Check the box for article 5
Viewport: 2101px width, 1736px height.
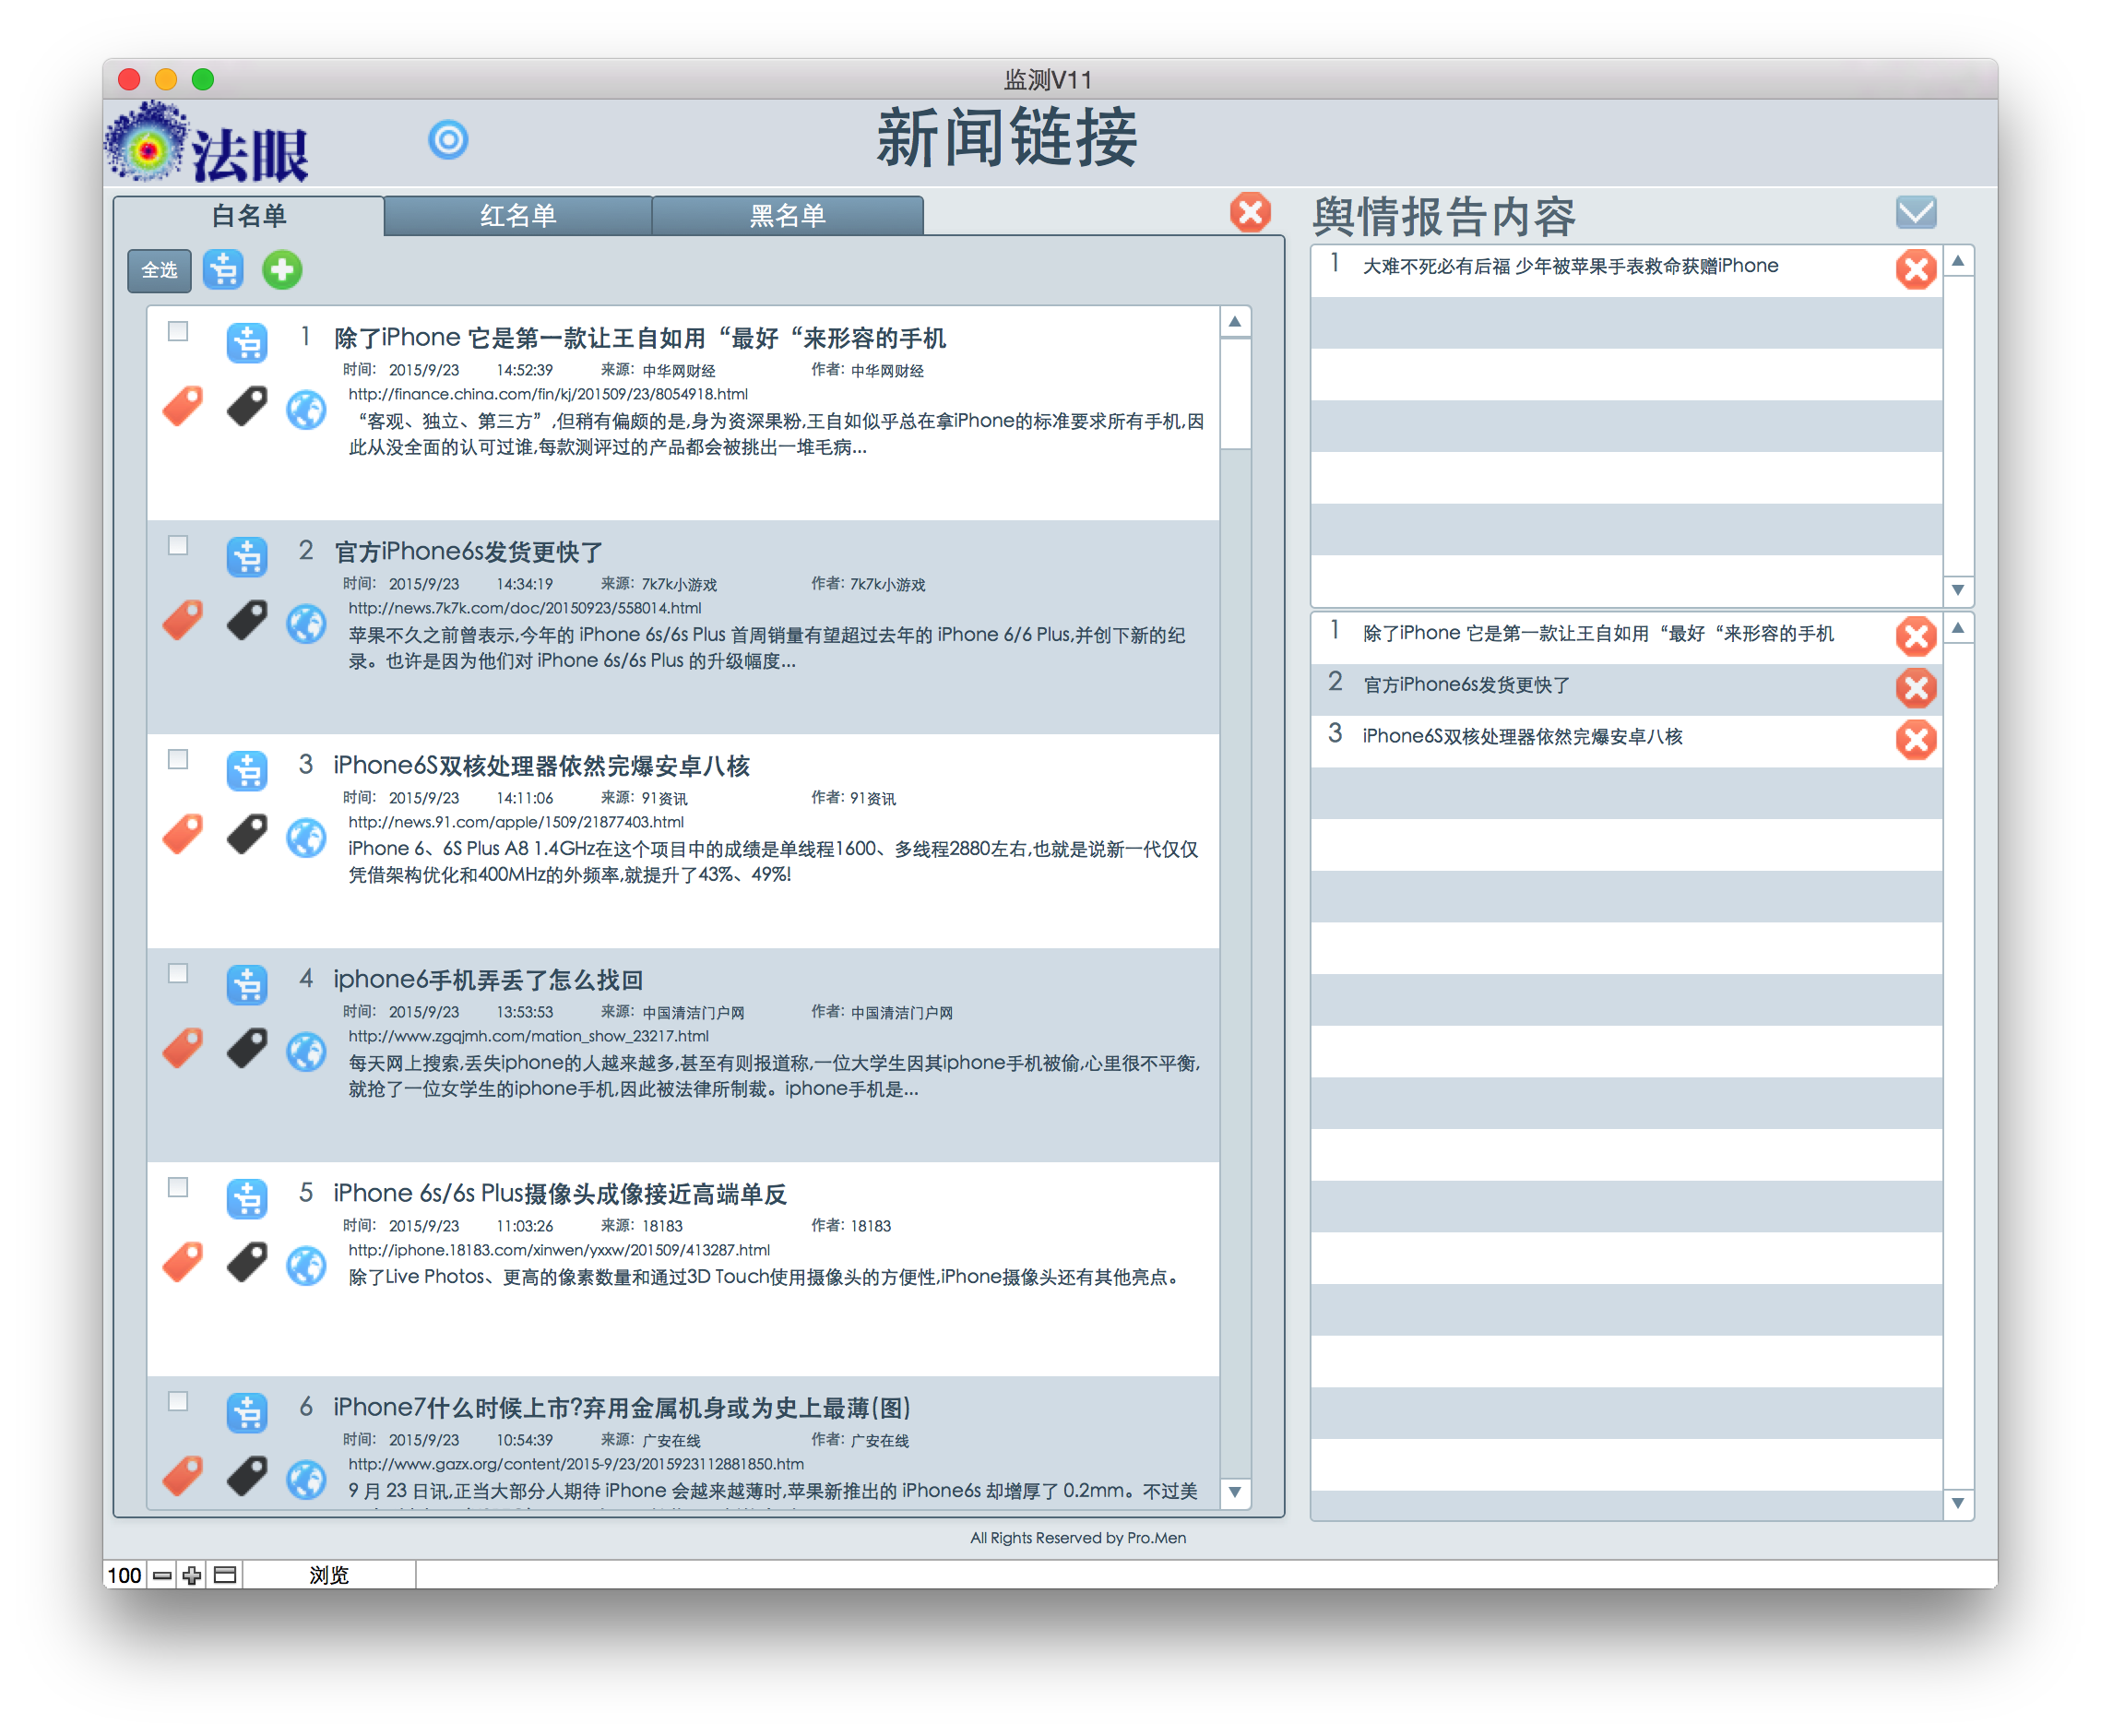pyautogui.click(x=178, y=1187)
